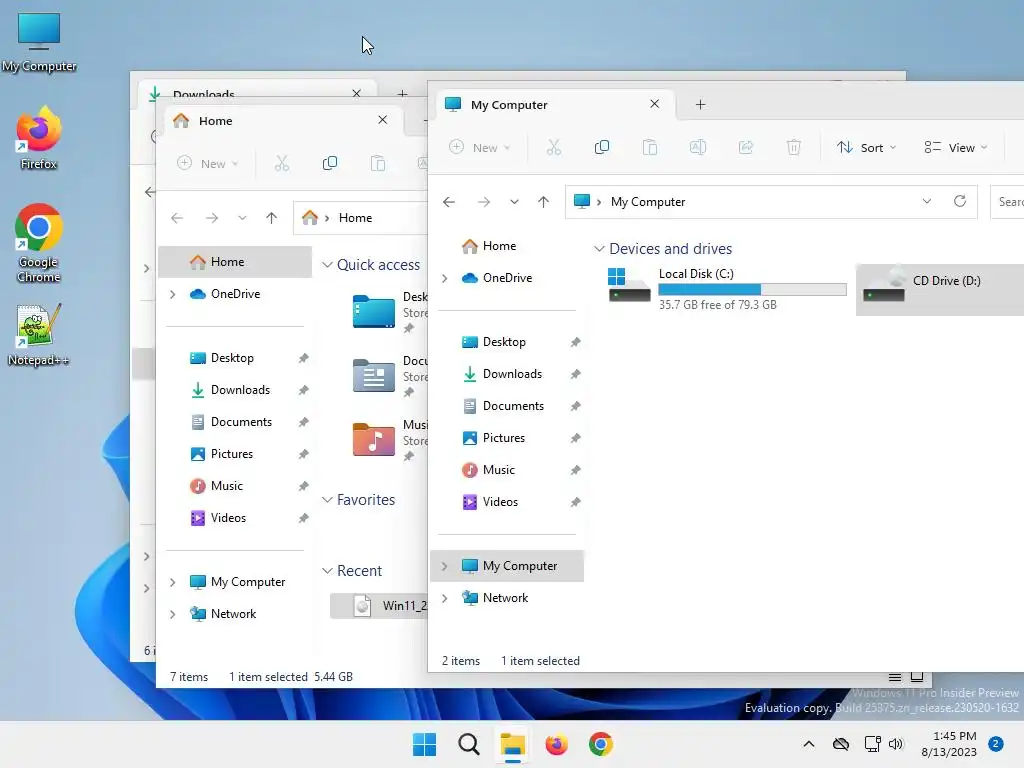Click Search box in My Computer window

[x=1007, y=202]
